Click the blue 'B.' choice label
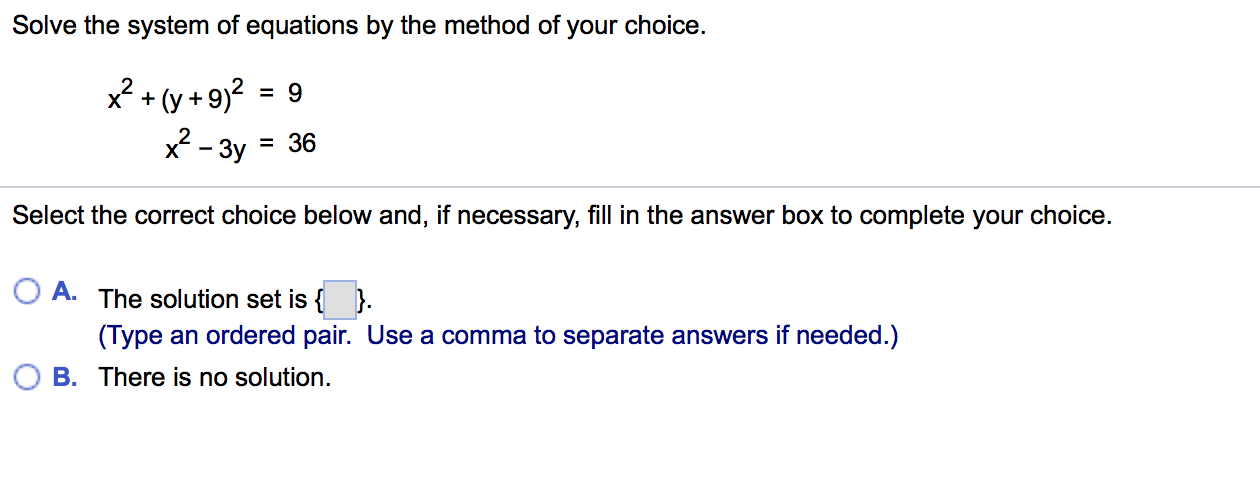Viewport: 1260px width, 486px height. pos(65,377)
